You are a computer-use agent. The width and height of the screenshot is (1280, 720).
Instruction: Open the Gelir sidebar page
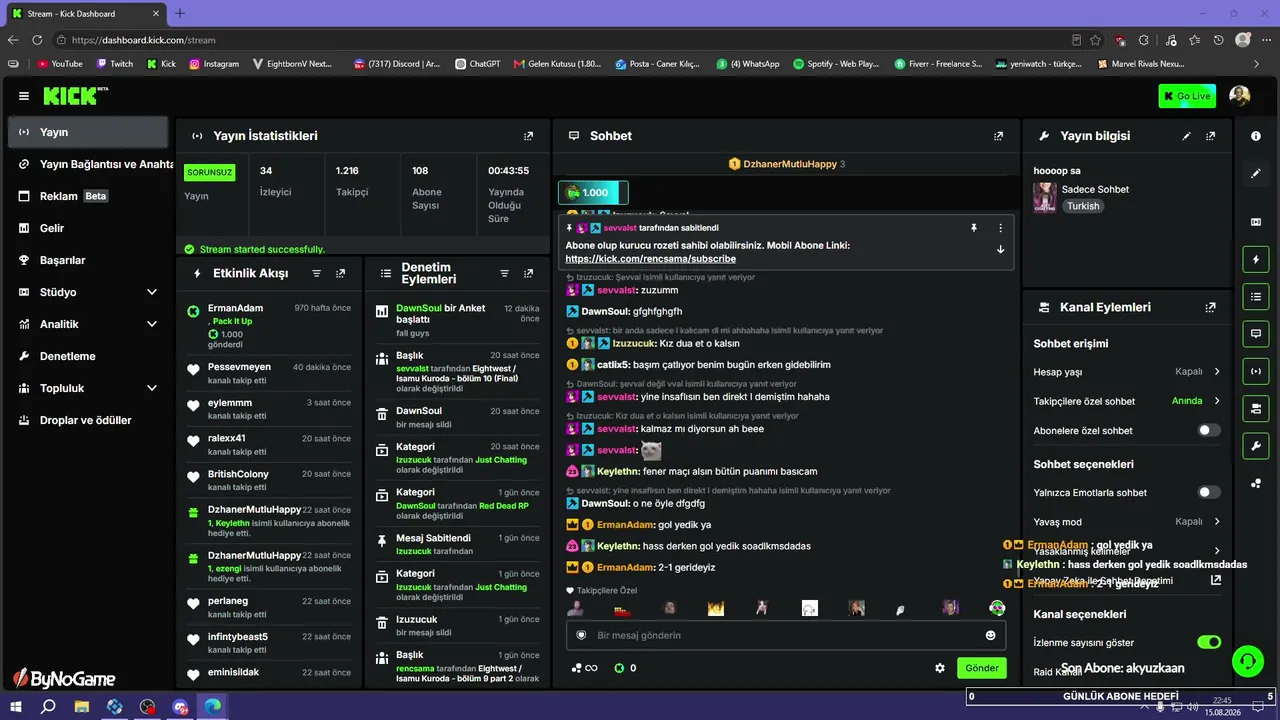click(88, 228)
